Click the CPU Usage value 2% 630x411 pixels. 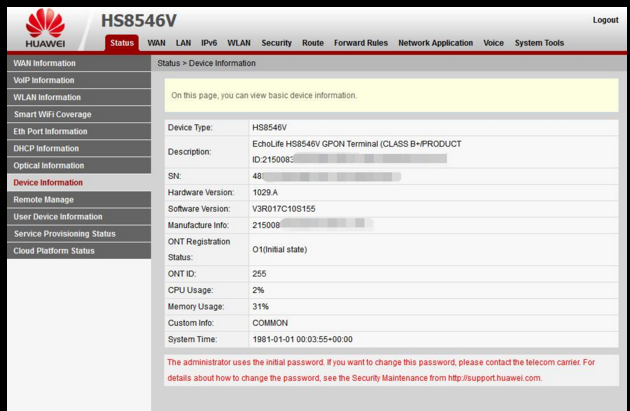[258, 290]
